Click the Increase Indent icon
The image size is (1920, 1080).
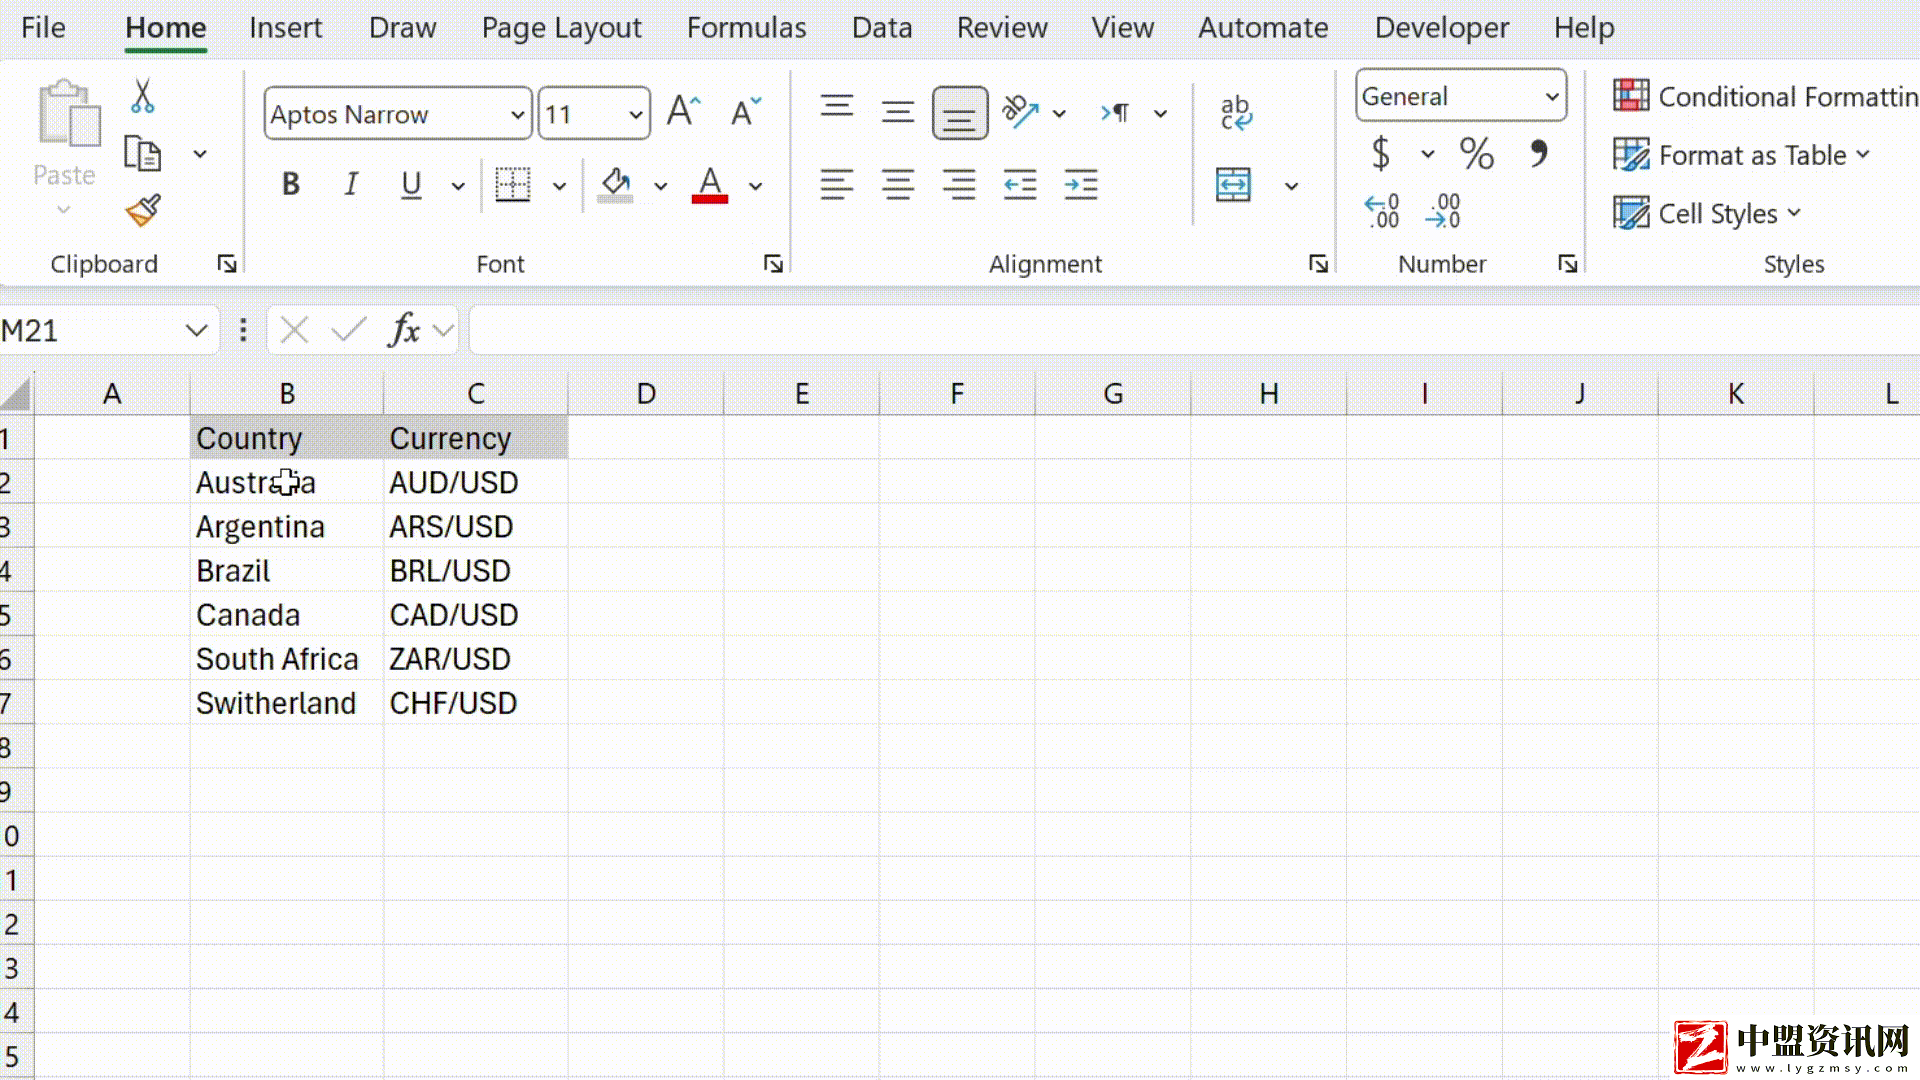tap(1081, 185)
